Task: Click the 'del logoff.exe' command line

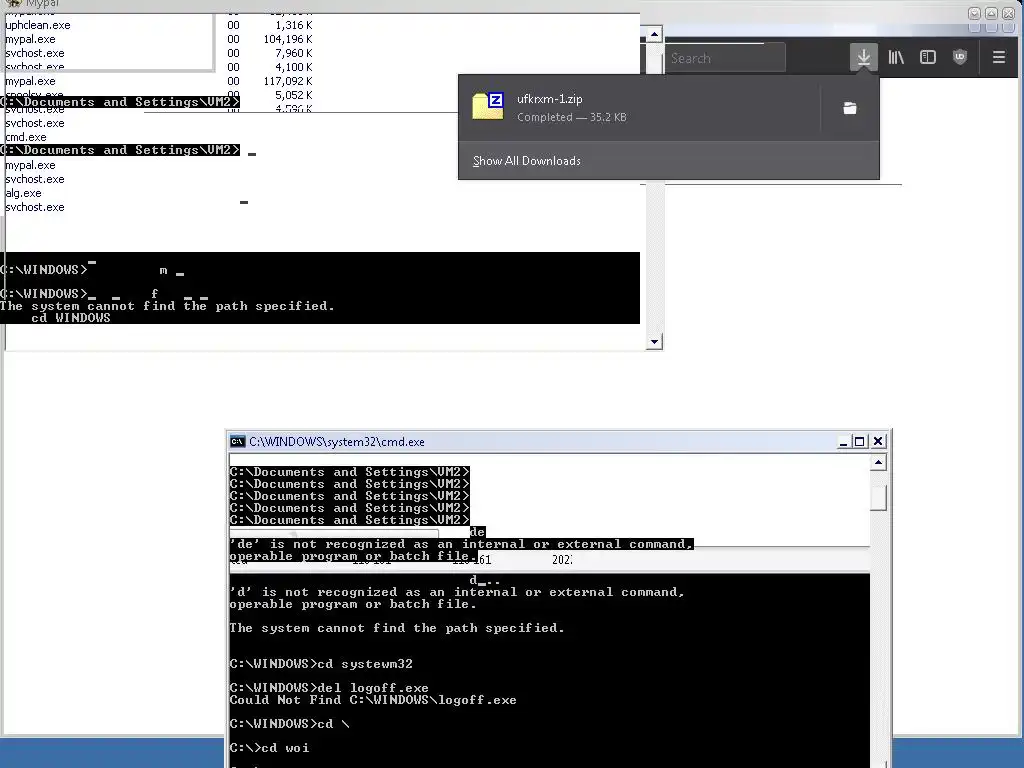Action: click(329, 688)
